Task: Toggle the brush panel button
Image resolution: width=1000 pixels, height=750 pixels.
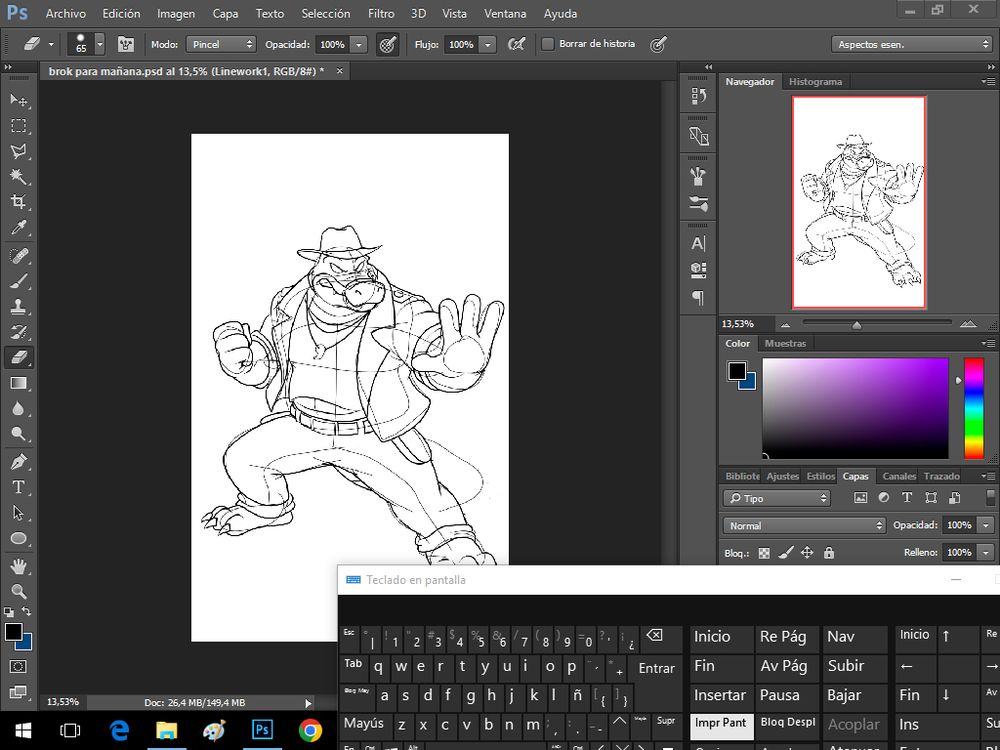Action: pos(126,44)
